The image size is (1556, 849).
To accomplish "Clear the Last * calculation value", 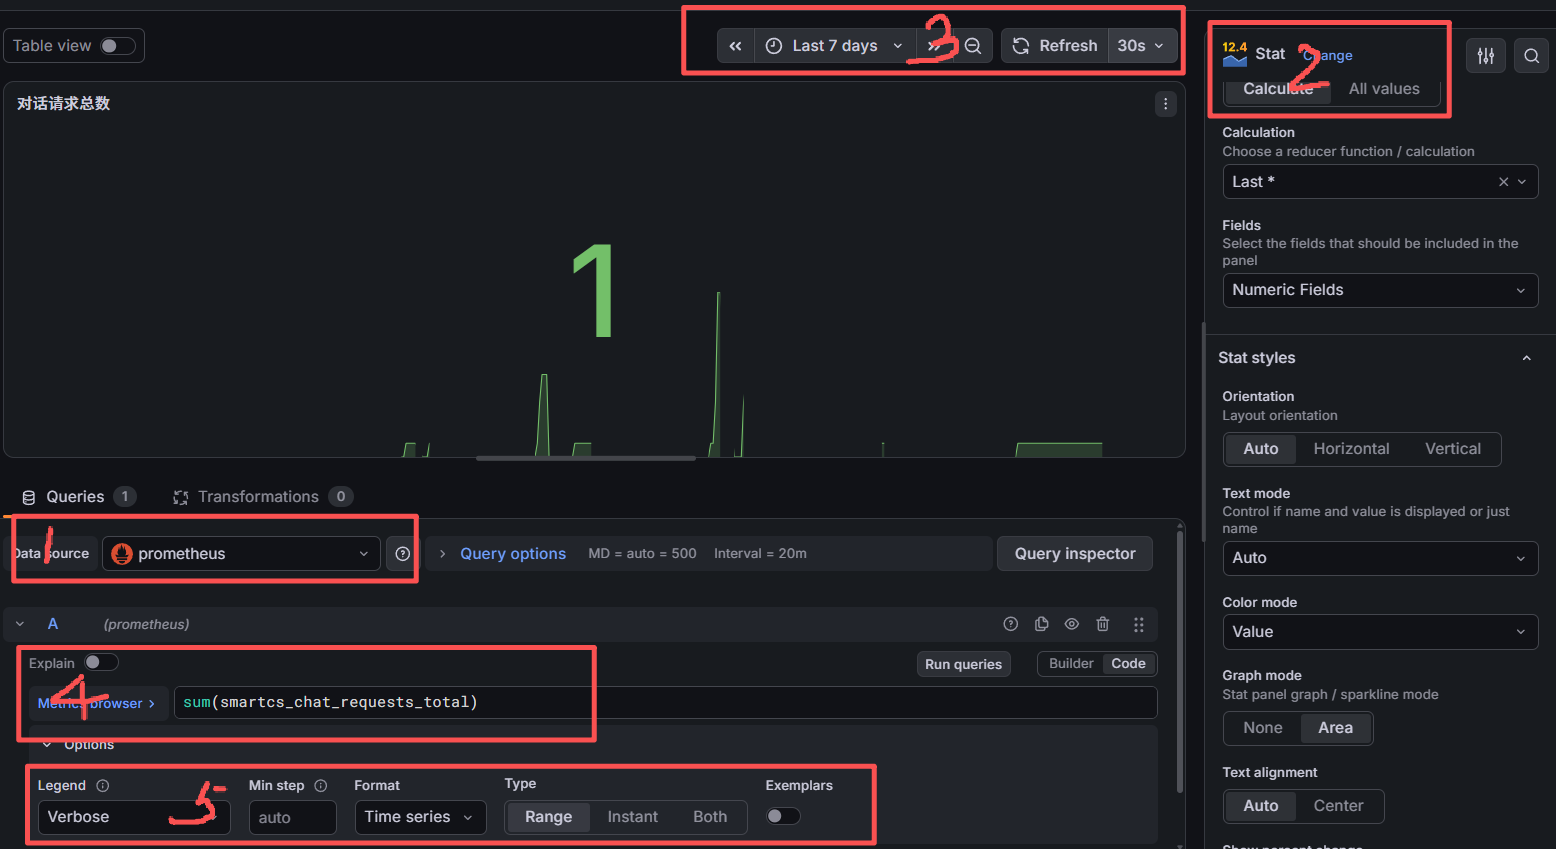I will [1503, 182].
